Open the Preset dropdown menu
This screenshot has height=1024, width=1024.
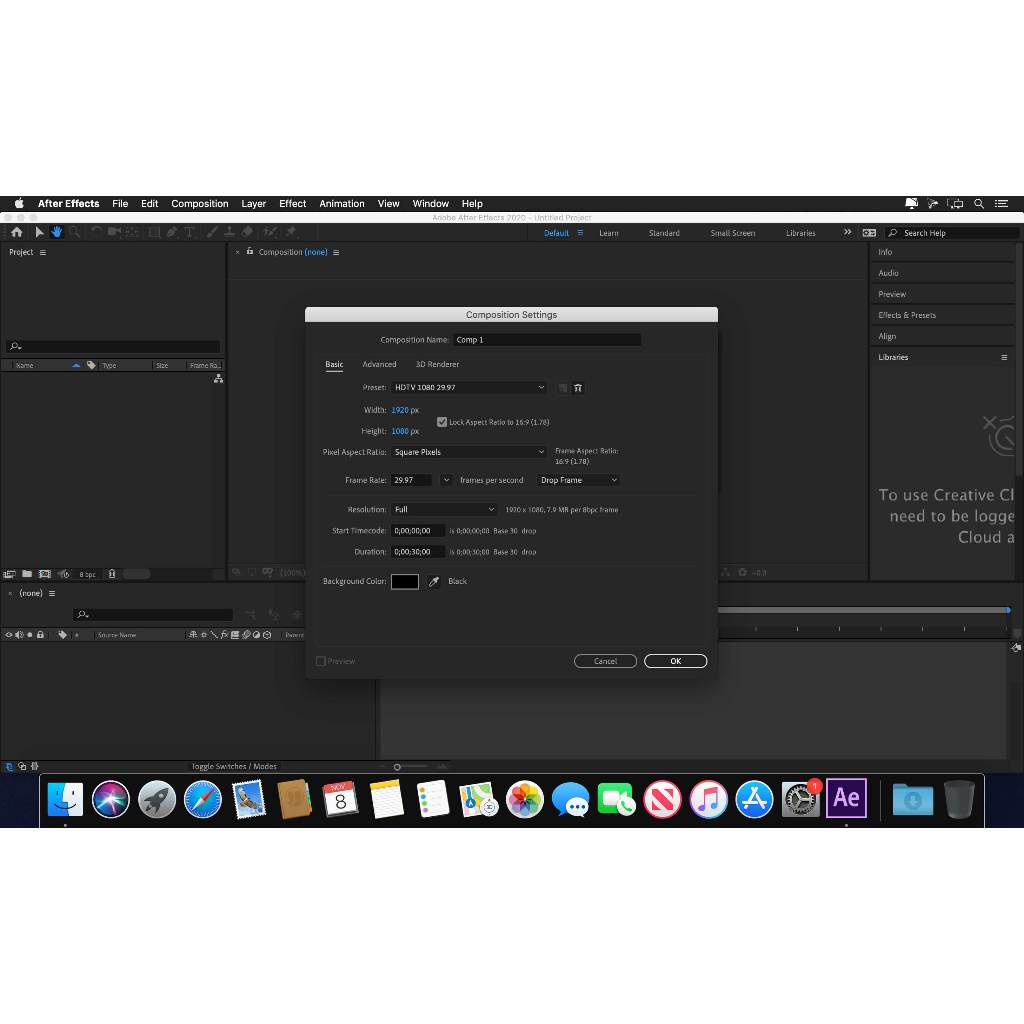[x=470, y=388]
